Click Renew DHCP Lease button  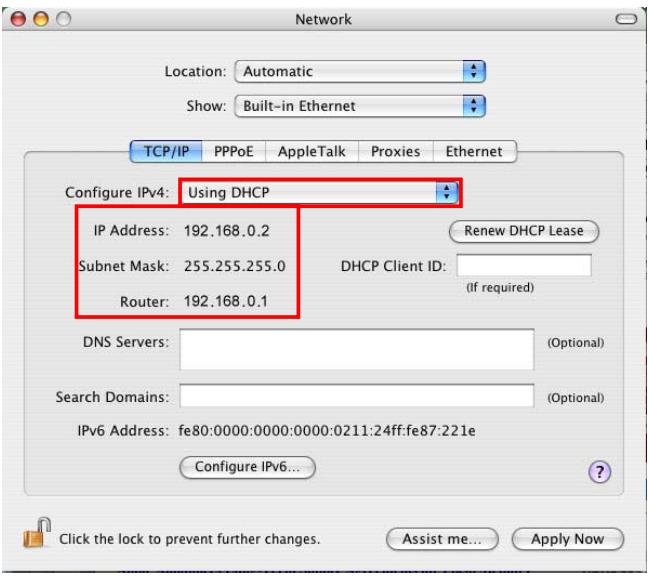524,231
